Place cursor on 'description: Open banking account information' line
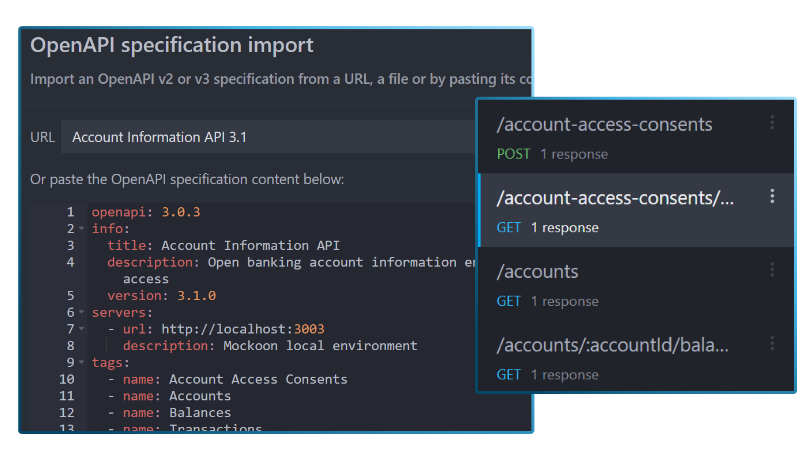 coord(291,262)
